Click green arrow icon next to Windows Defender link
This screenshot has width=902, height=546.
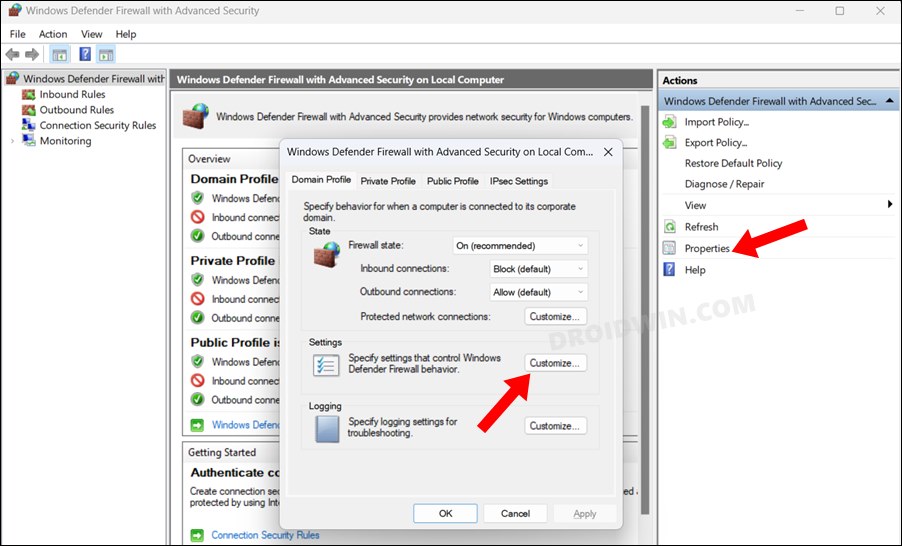coord(197,425)
